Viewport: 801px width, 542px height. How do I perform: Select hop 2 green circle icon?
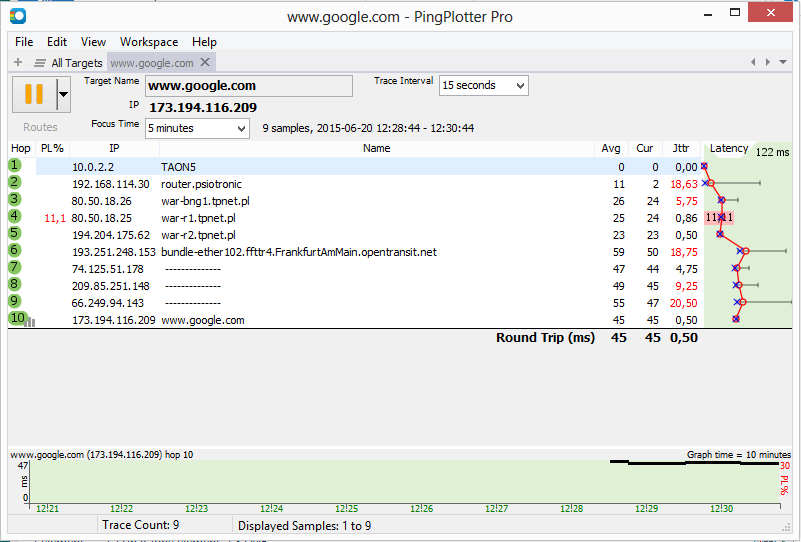(15, 182)
